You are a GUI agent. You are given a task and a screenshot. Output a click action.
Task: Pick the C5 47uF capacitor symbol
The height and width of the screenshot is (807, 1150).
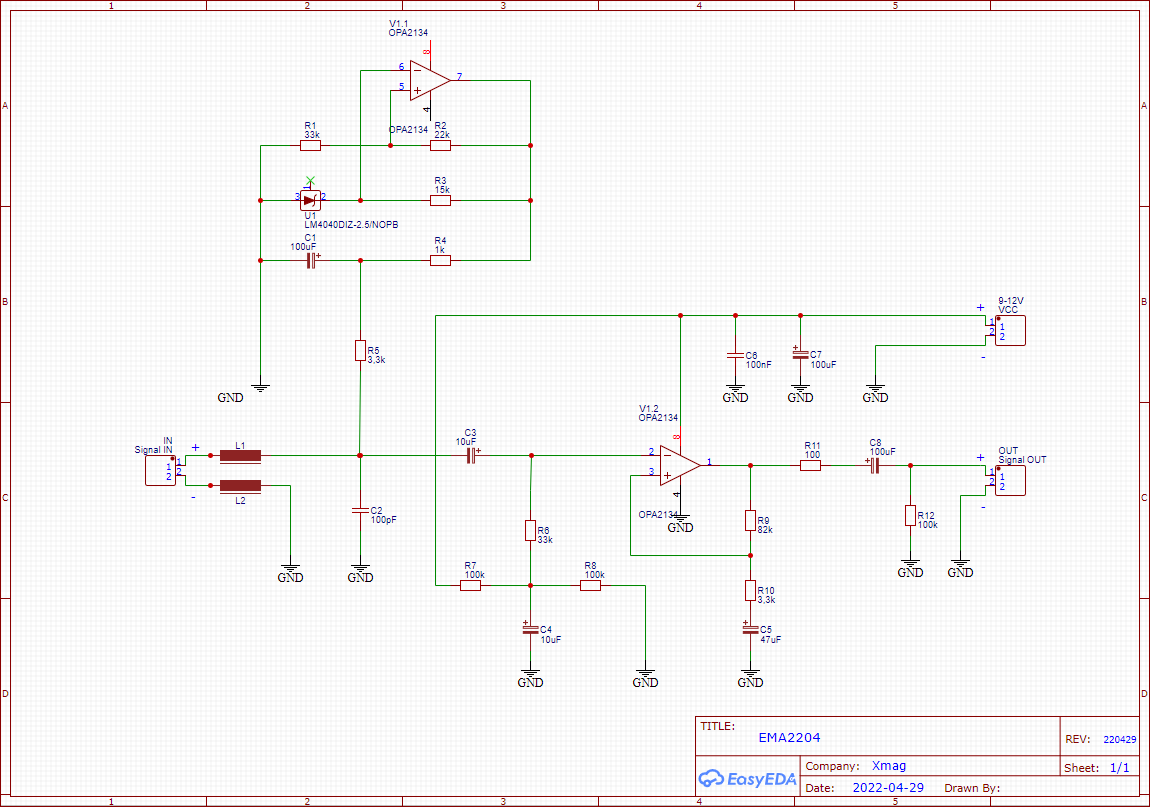[x=750, y=631]
